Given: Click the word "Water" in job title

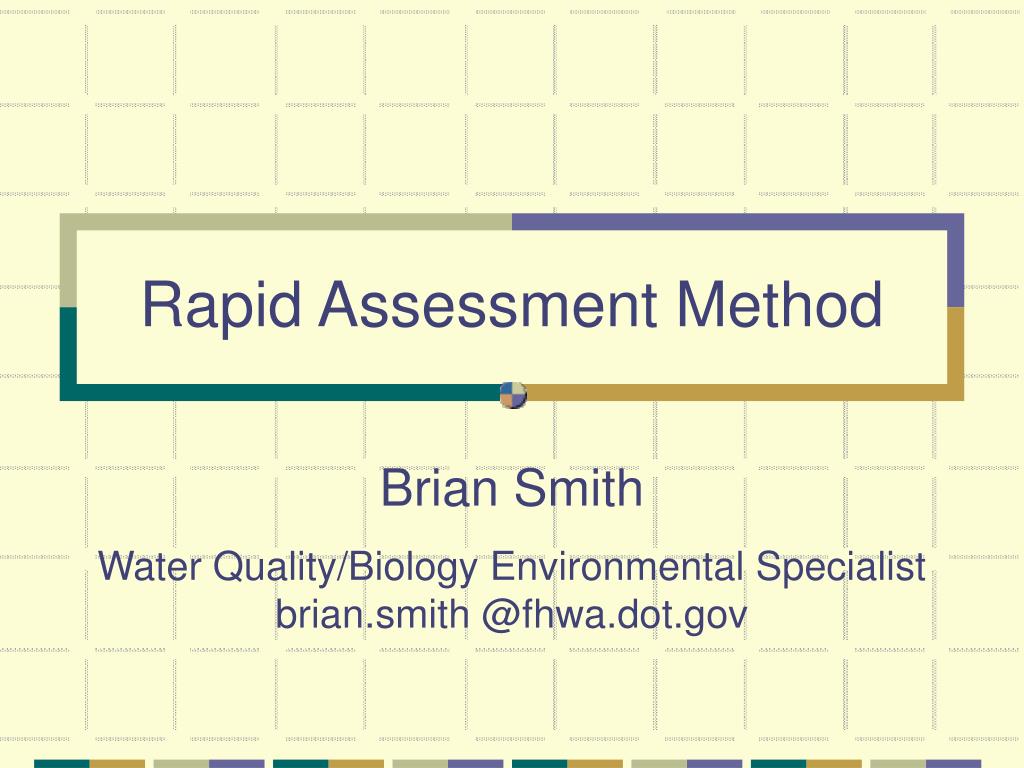Looking at the screenshot, I should (x=149, y=566).
